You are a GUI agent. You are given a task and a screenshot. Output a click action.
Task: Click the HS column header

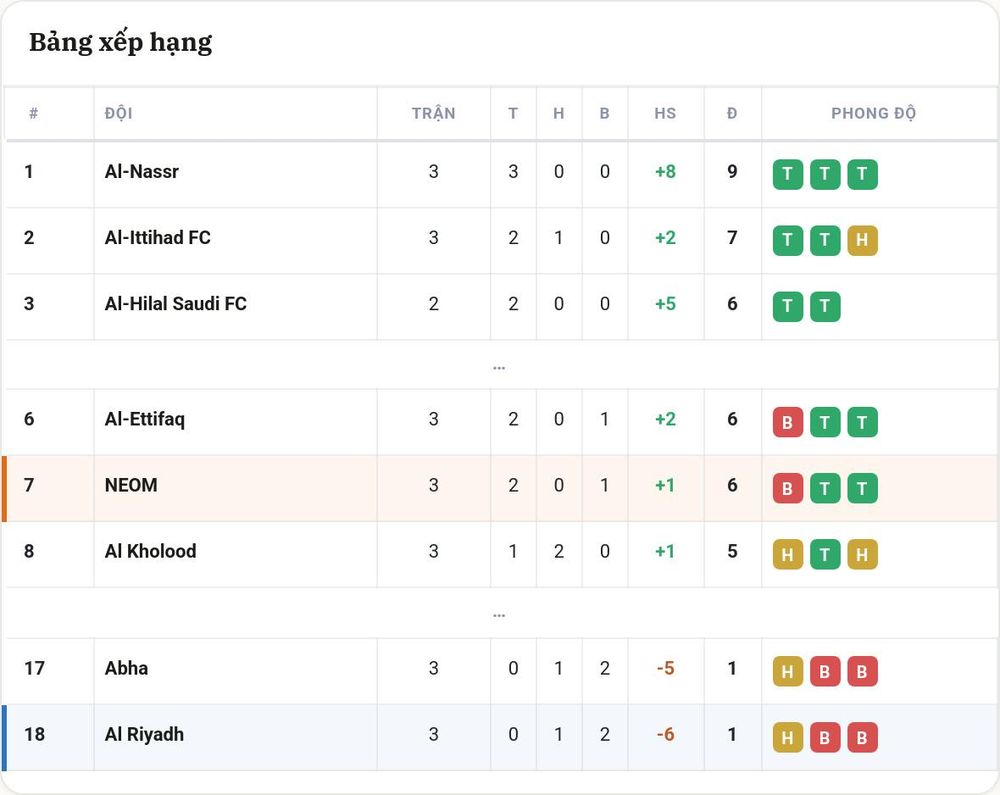[665, 113]
